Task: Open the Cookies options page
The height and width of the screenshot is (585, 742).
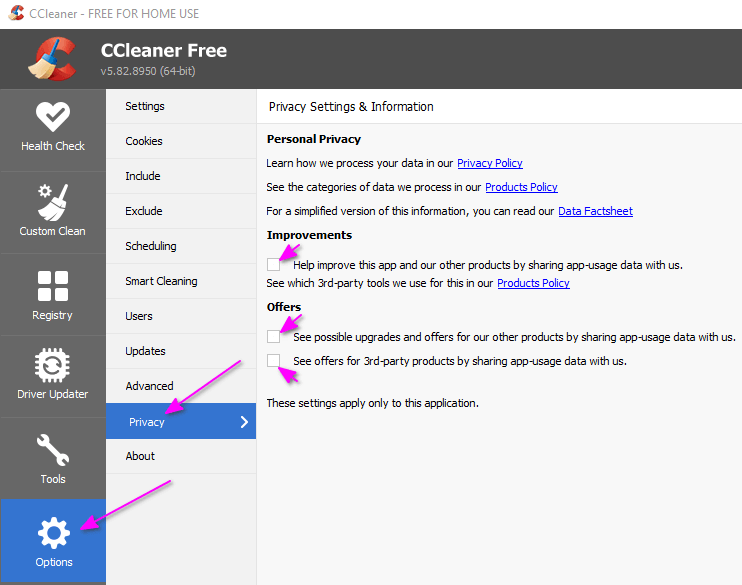Action: [x=181, y=141]
